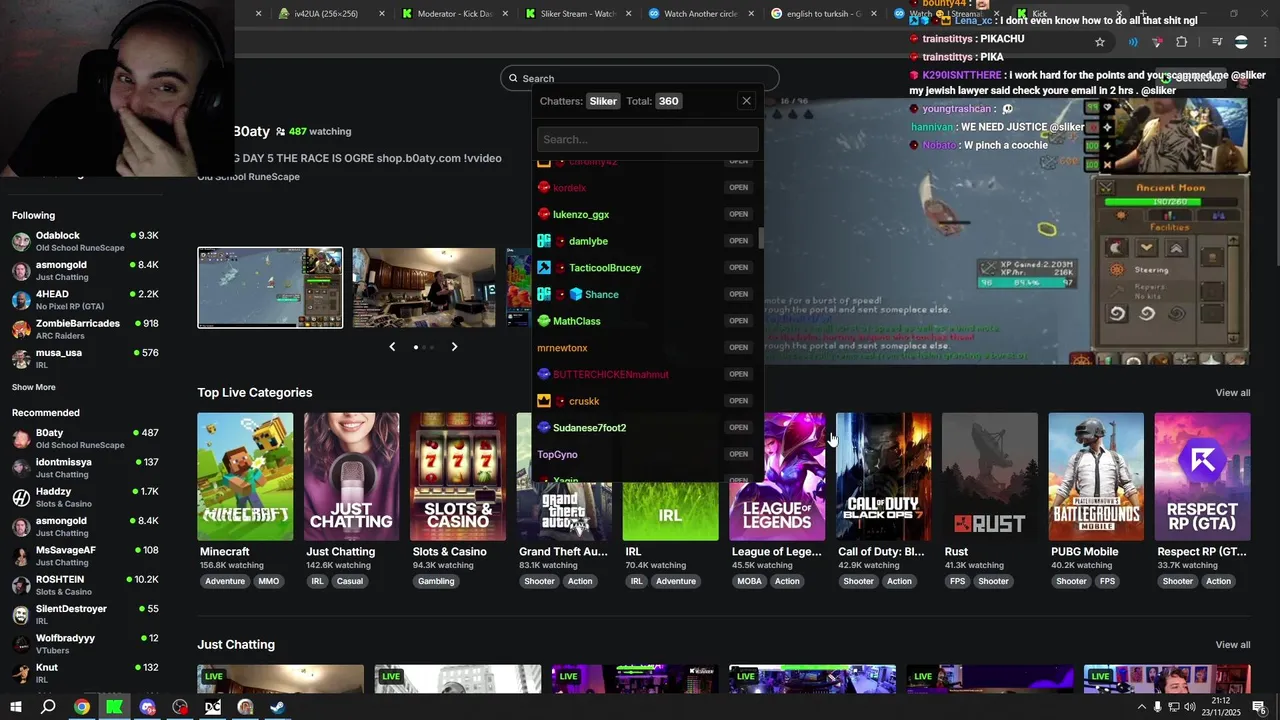Open the Minecraft category card
The height and width of the screenshot is (720, 1280).
[245, 477]
